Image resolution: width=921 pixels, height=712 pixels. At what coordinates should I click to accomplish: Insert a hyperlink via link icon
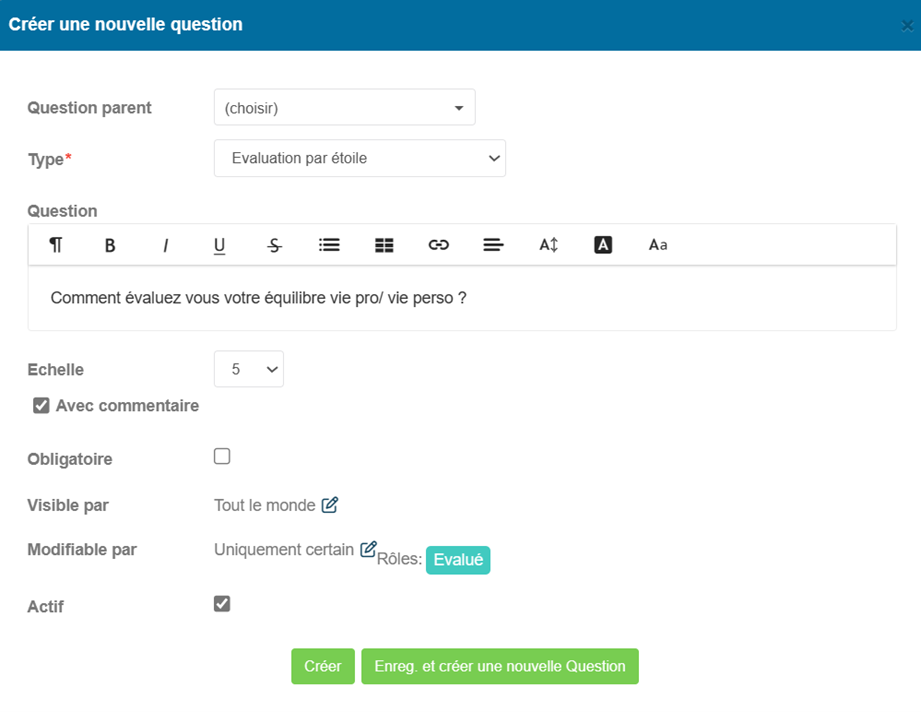(x=439, y=245)
